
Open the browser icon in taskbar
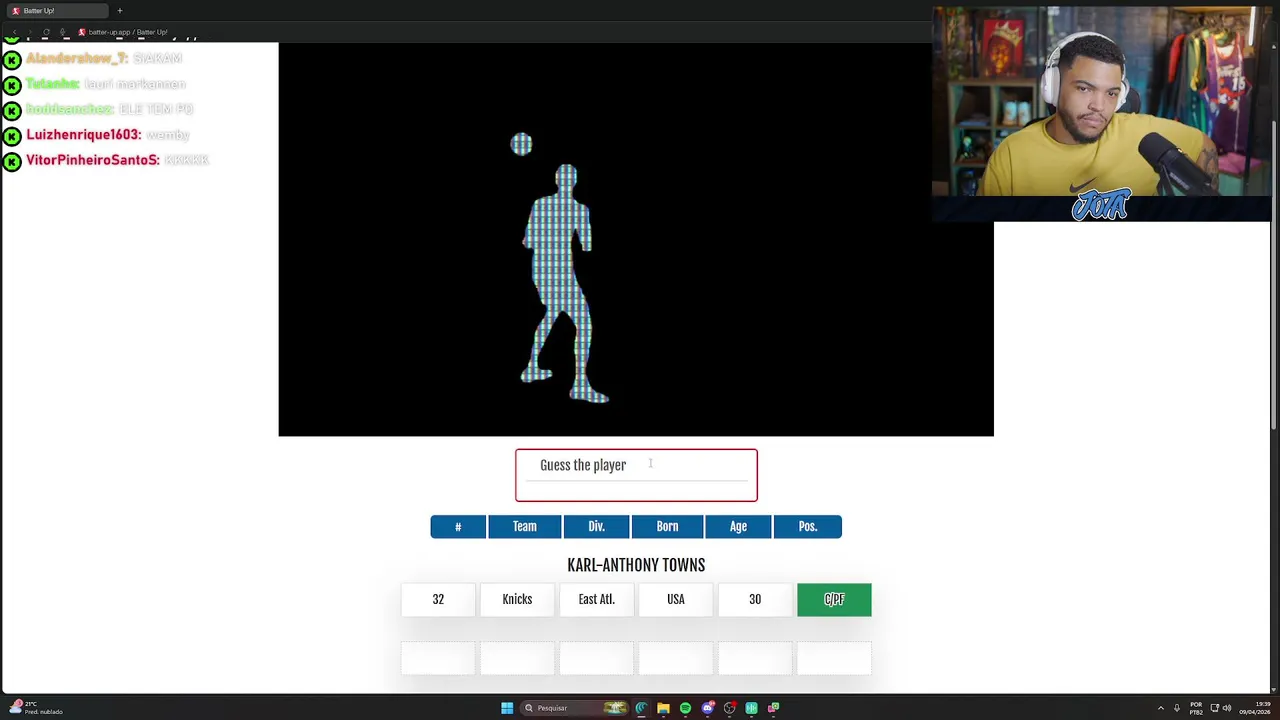(641, 708)
